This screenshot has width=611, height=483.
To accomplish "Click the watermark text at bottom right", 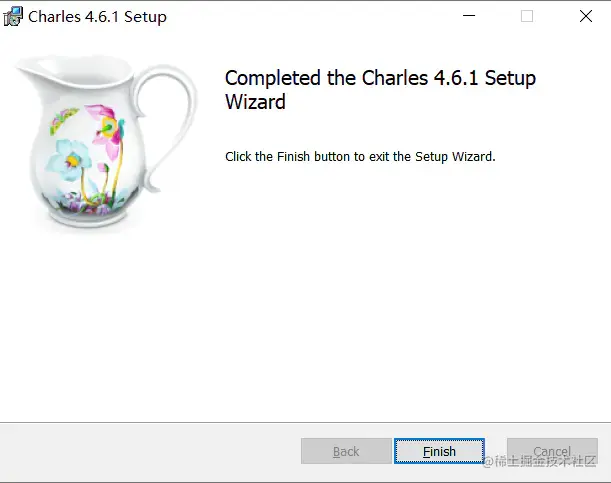I will (x=545, y=461).
